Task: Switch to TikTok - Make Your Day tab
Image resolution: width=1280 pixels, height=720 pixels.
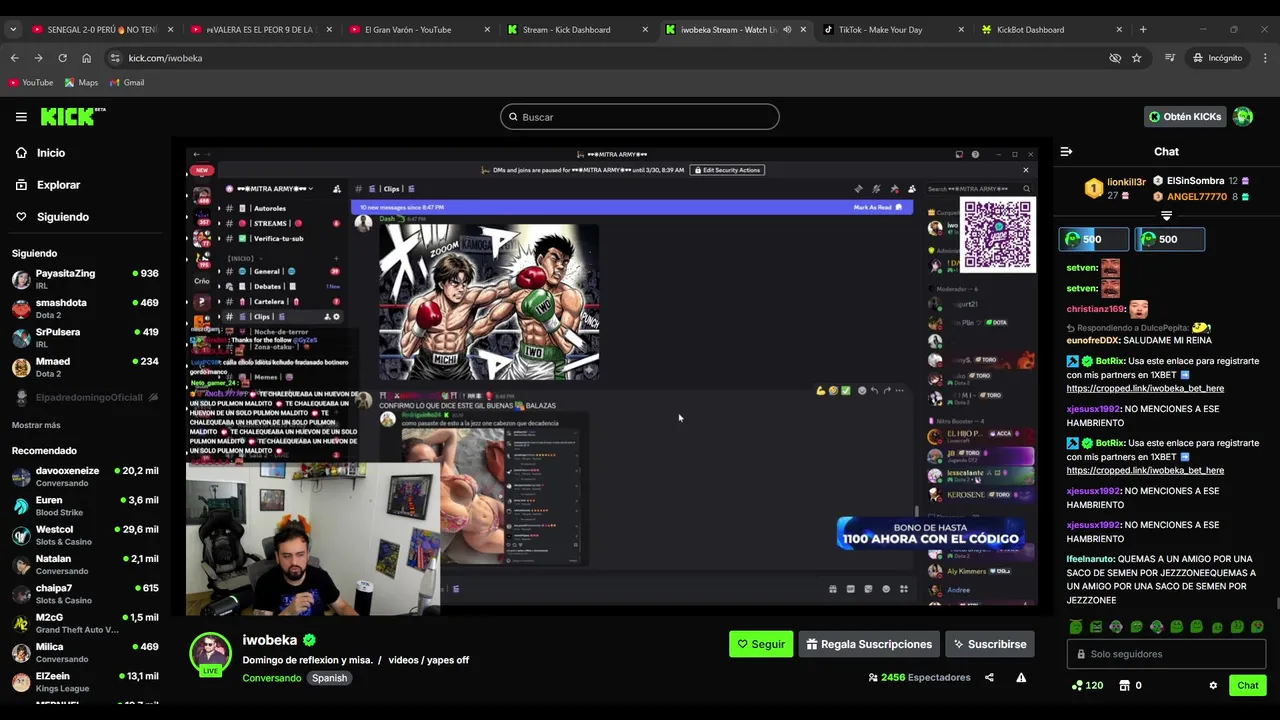Action: (894, 29)
